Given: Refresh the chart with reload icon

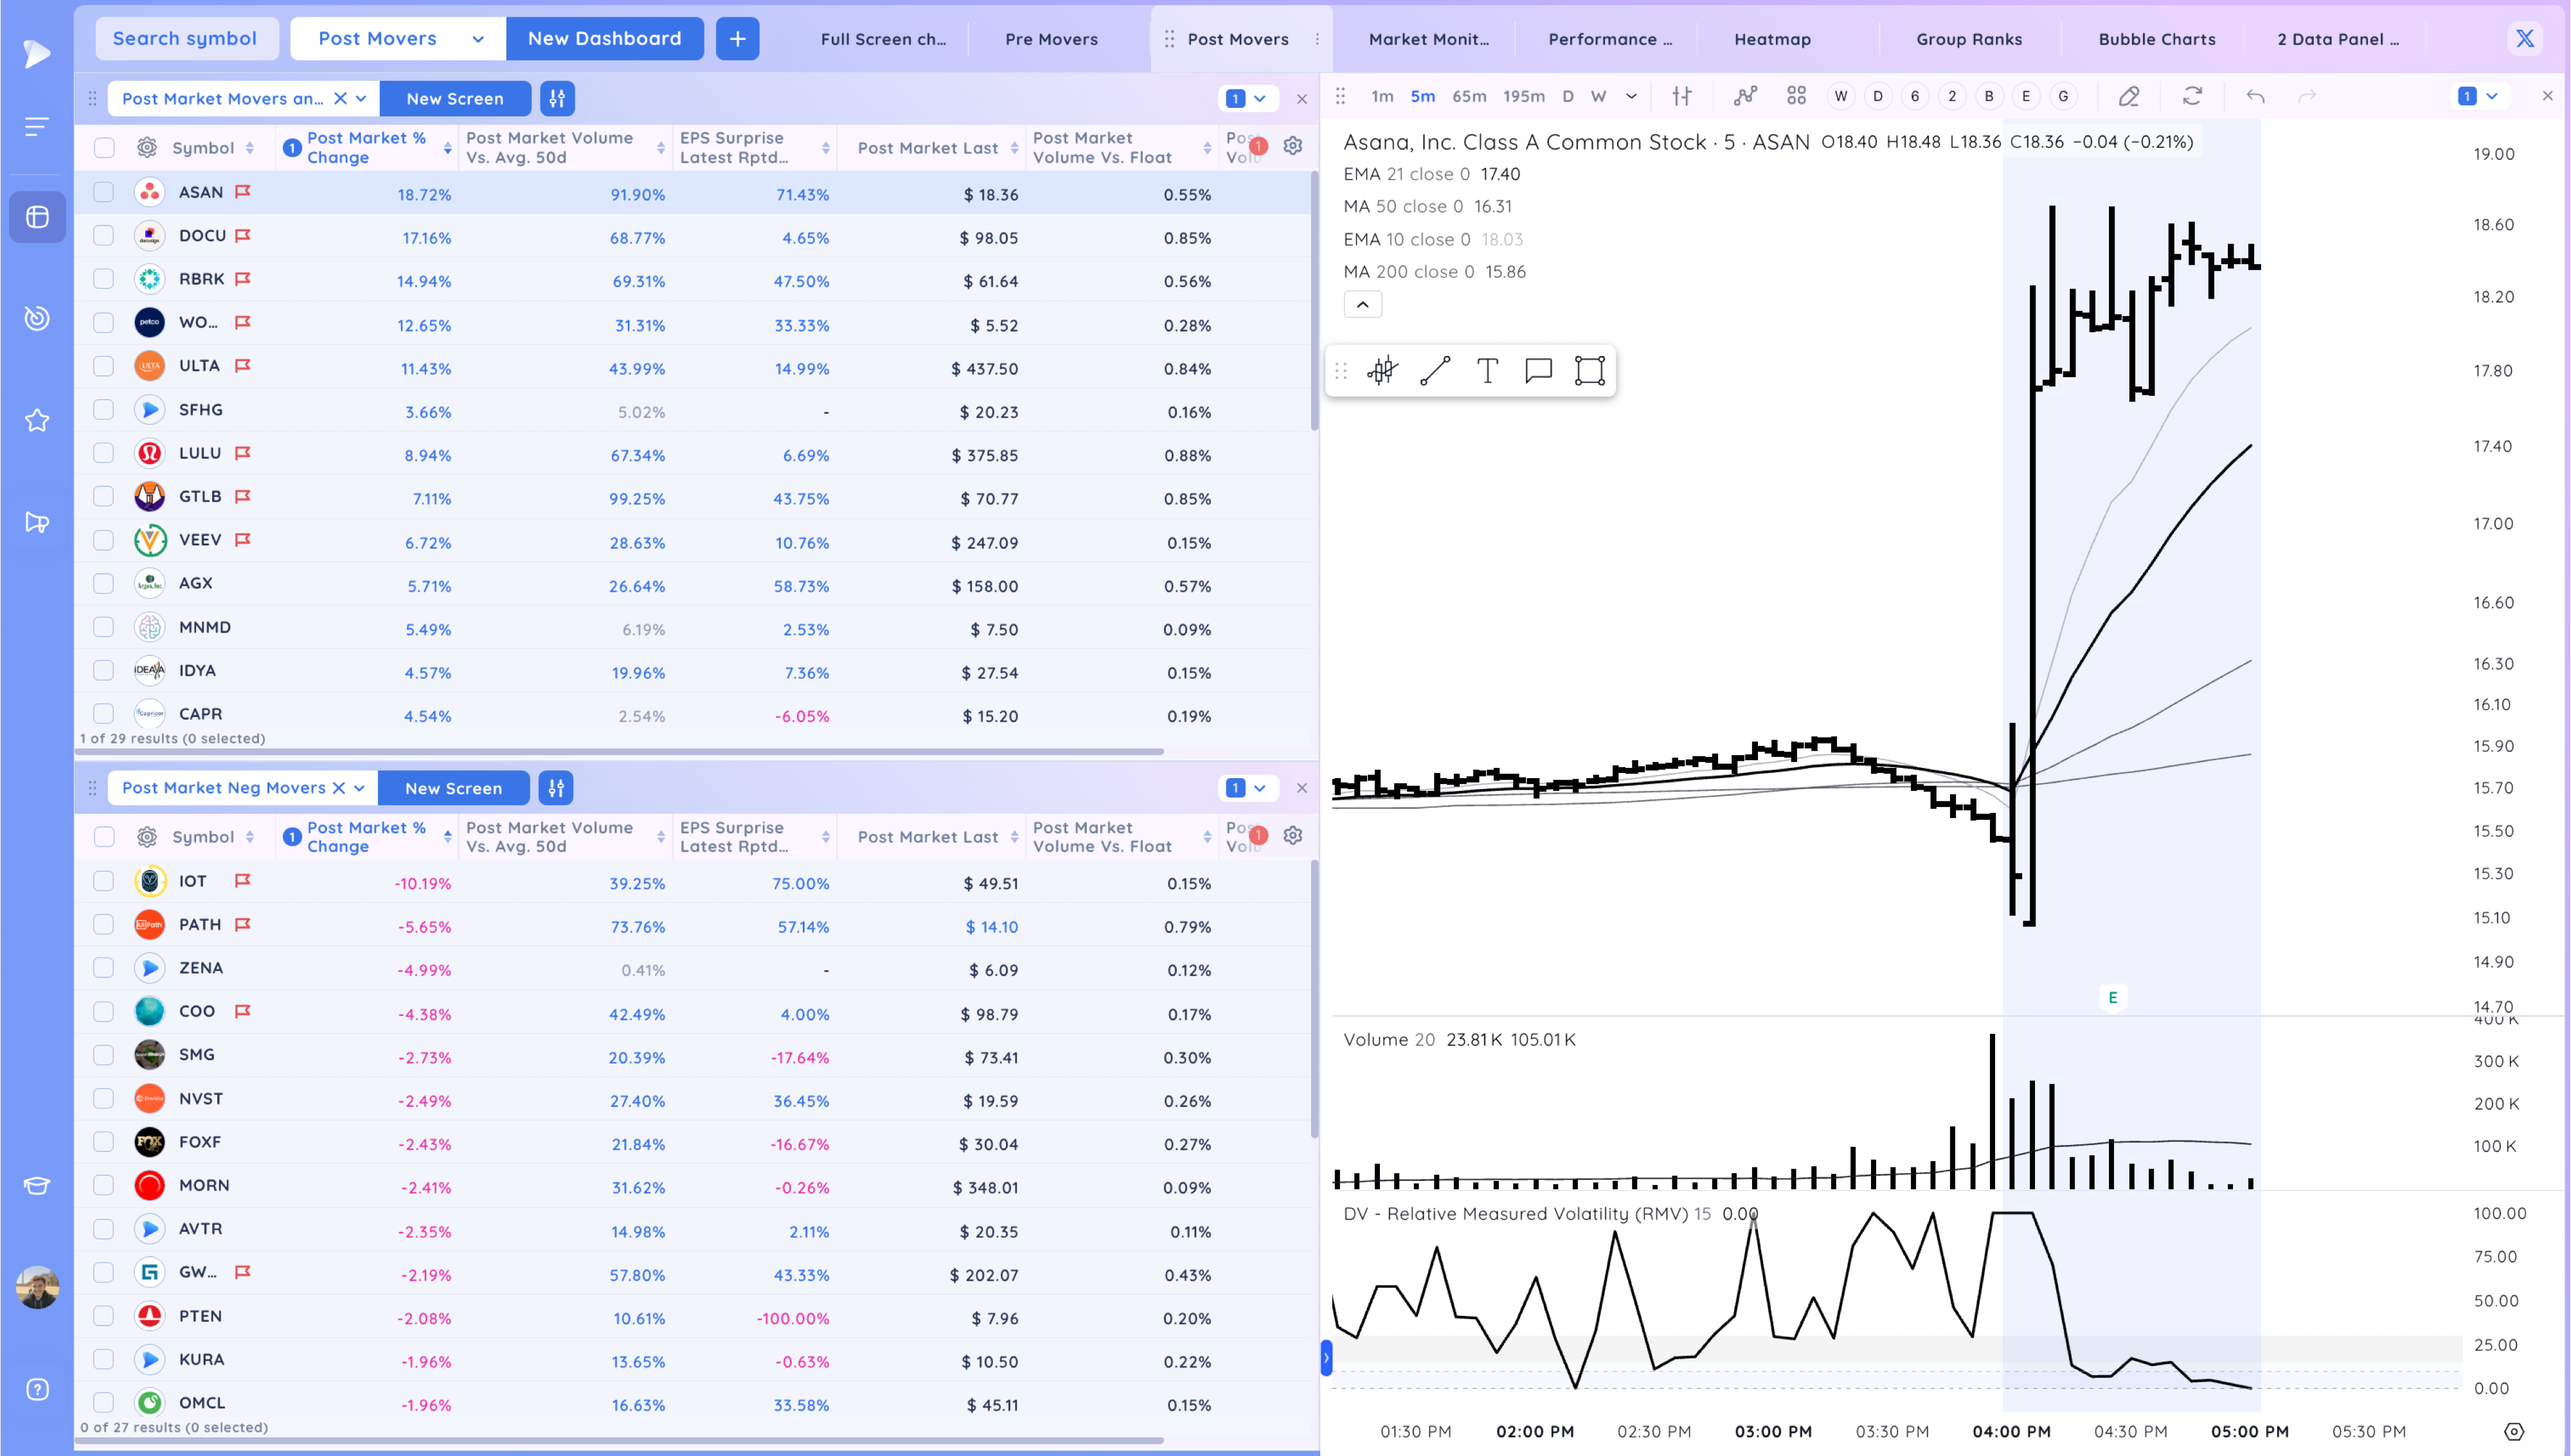Looking at the screenshot, I should point(2192,96).
